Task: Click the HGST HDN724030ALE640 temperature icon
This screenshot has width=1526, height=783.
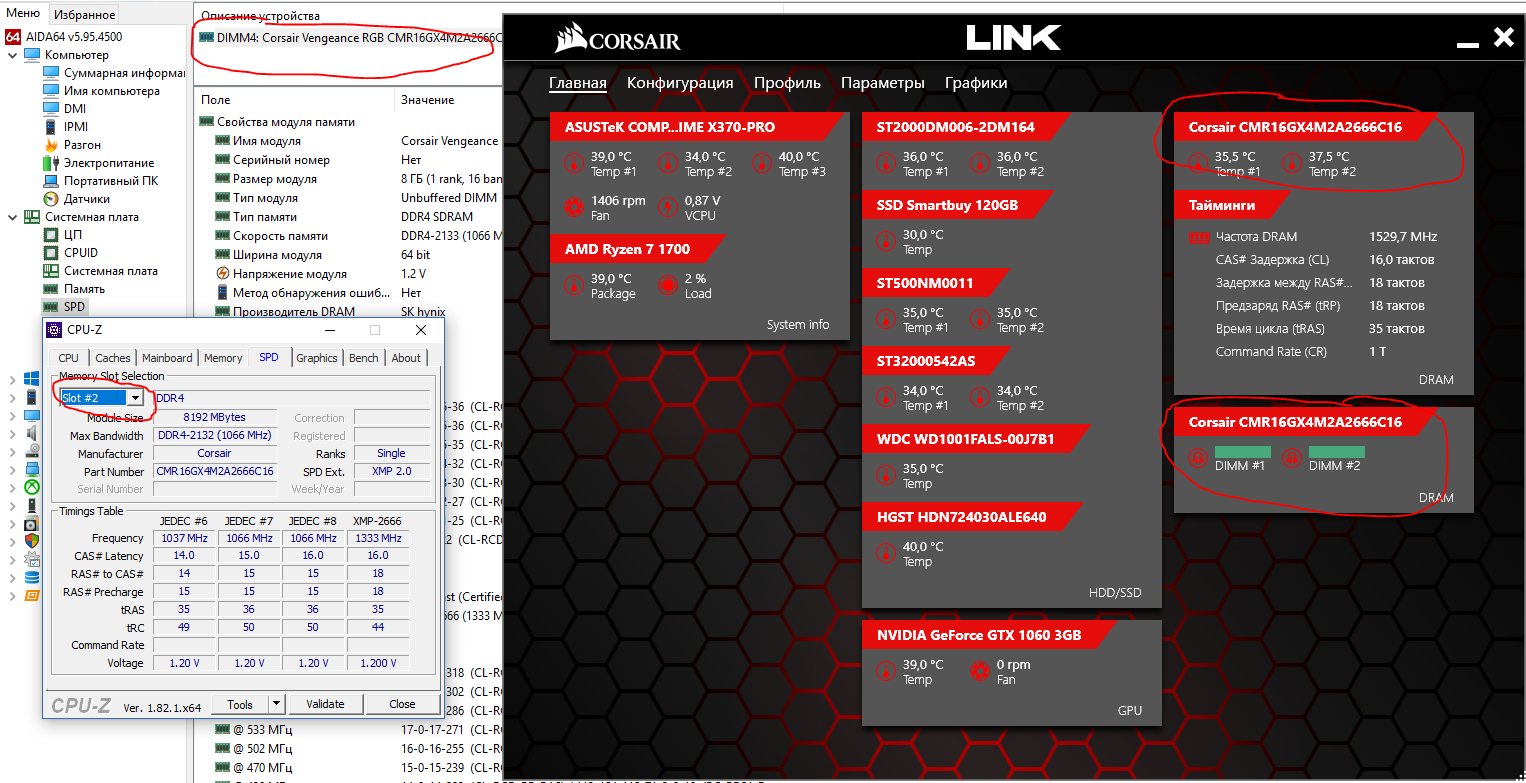Action: 886,554
